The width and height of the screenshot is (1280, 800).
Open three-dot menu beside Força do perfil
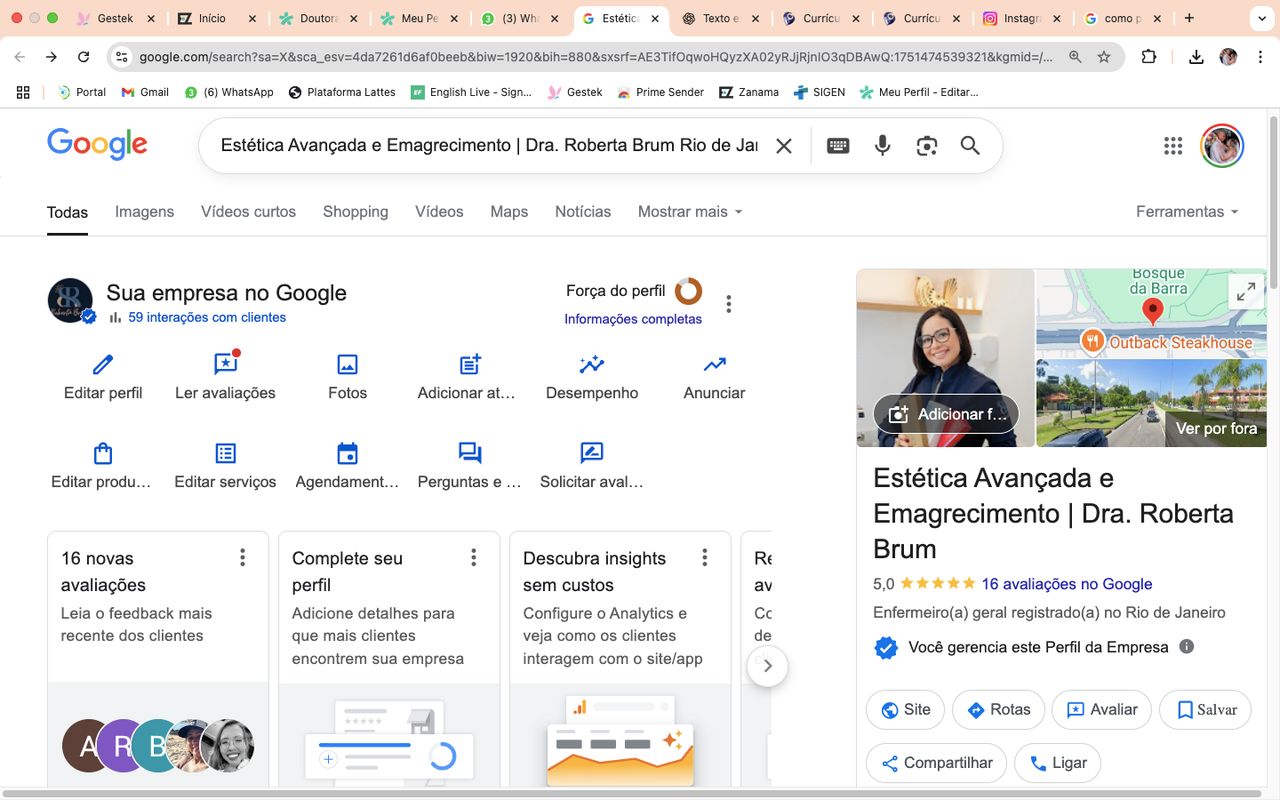click(729, 304)
